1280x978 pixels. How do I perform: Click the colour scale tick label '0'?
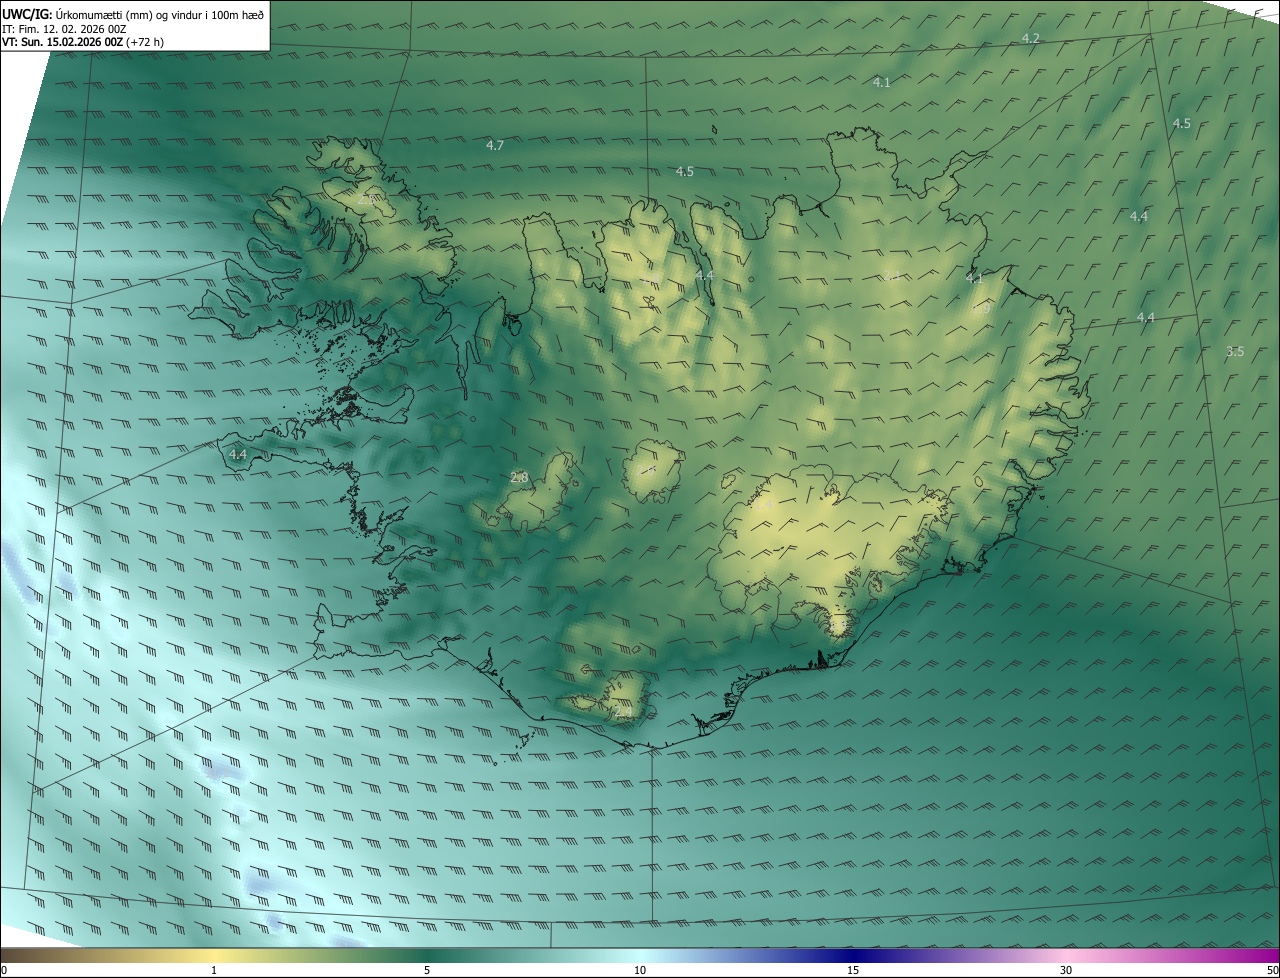click(x=4, y=971)
